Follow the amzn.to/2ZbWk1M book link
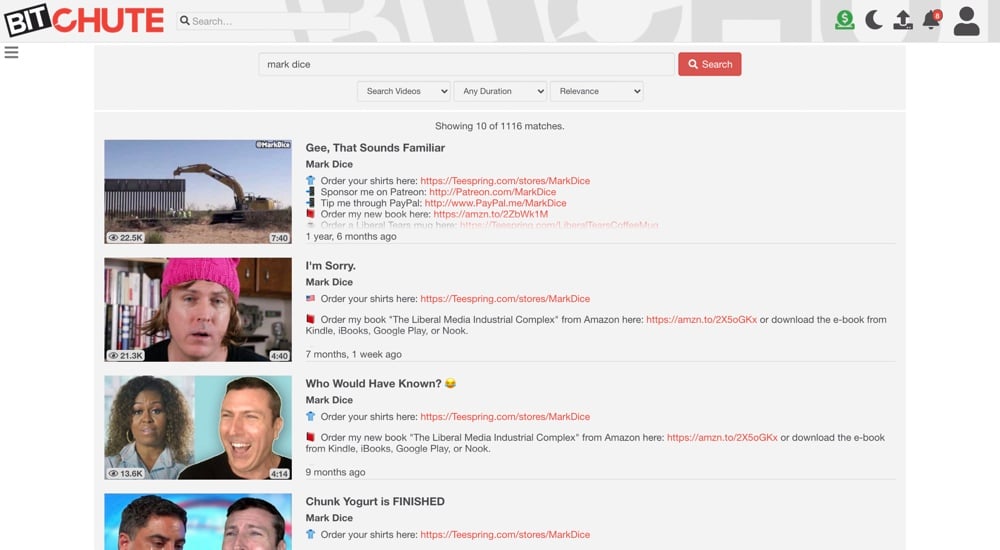 [490, 214]
